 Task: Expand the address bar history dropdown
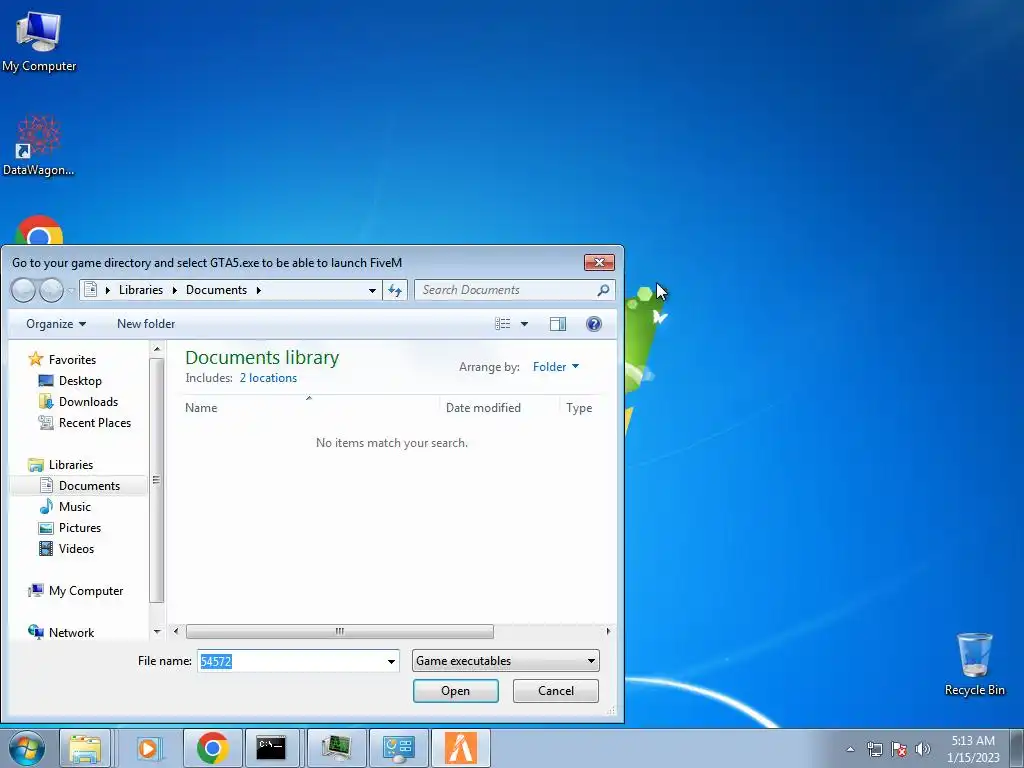(372, 290)
